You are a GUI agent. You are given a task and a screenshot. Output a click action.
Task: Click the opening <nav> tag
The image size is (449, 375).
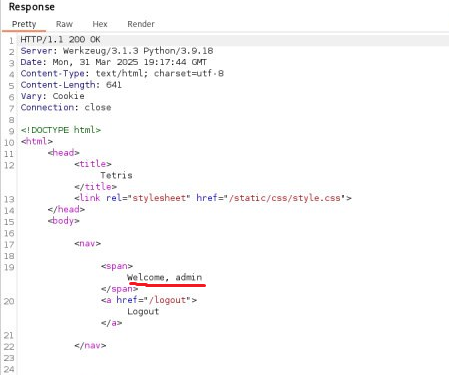(x=87, y=243)
